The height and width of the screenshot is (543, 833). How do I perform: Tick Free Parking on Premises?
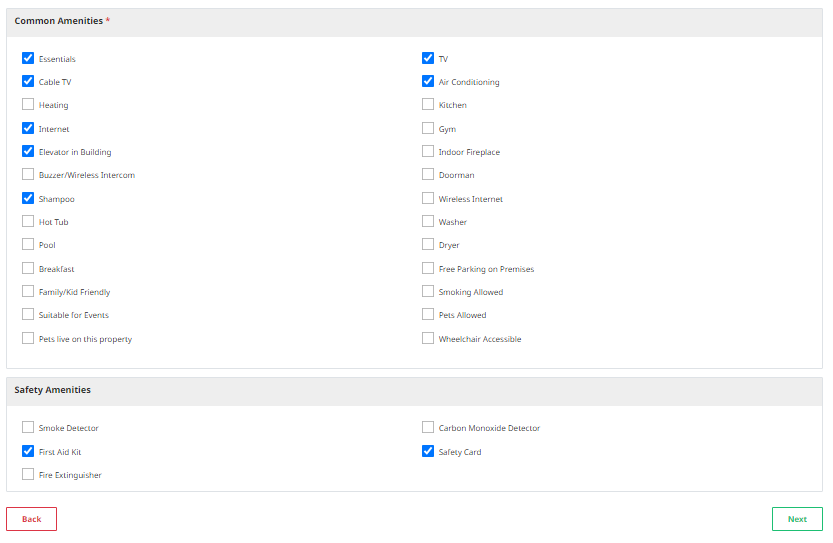tap(428, 269)
